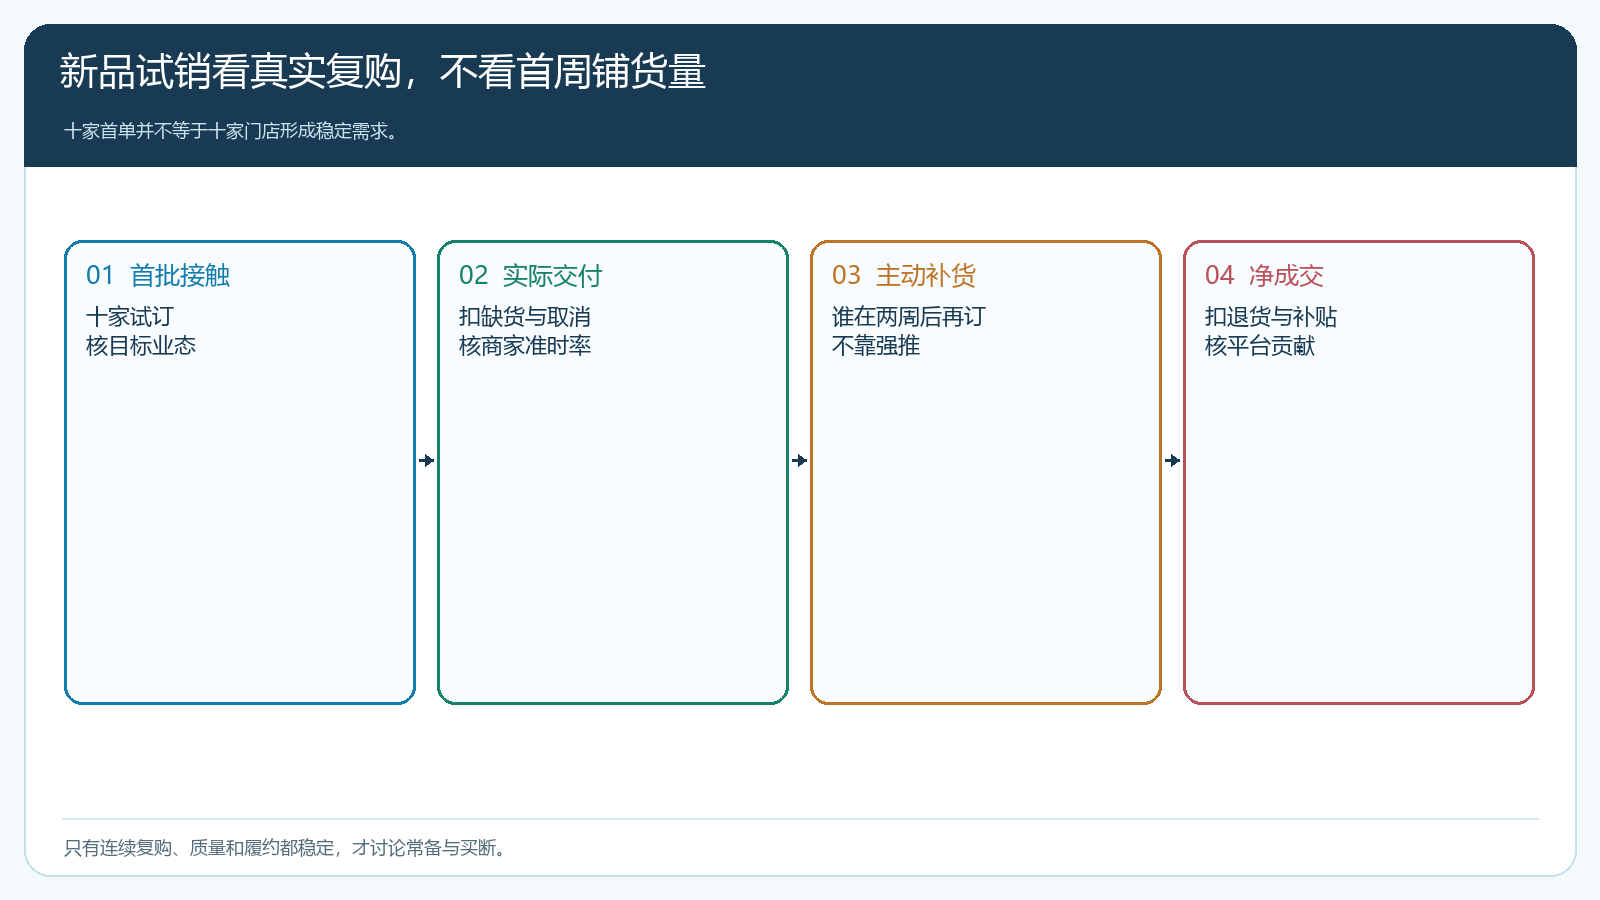The width and height of the screenshot is (1600, 900).
Task: Select the heading 01 首批接触
Action: [x=158, y=275]
